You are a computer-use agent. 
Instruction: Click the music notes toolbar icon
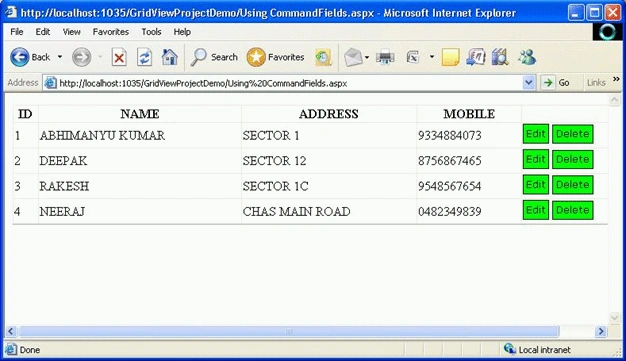point(475,57)
